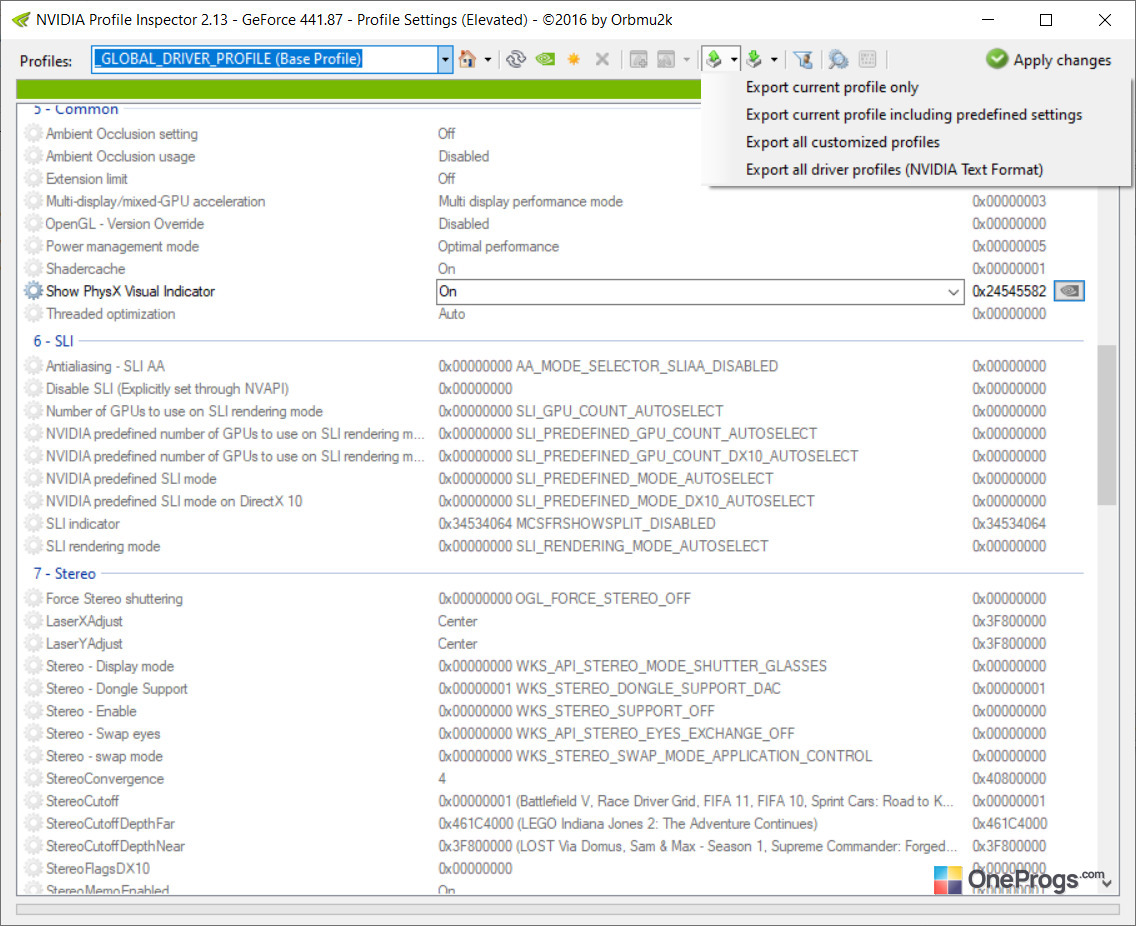This screenshot has height=926, width=1136.
Task: Click the import profiles icon
Action: (x=754, y=59)
